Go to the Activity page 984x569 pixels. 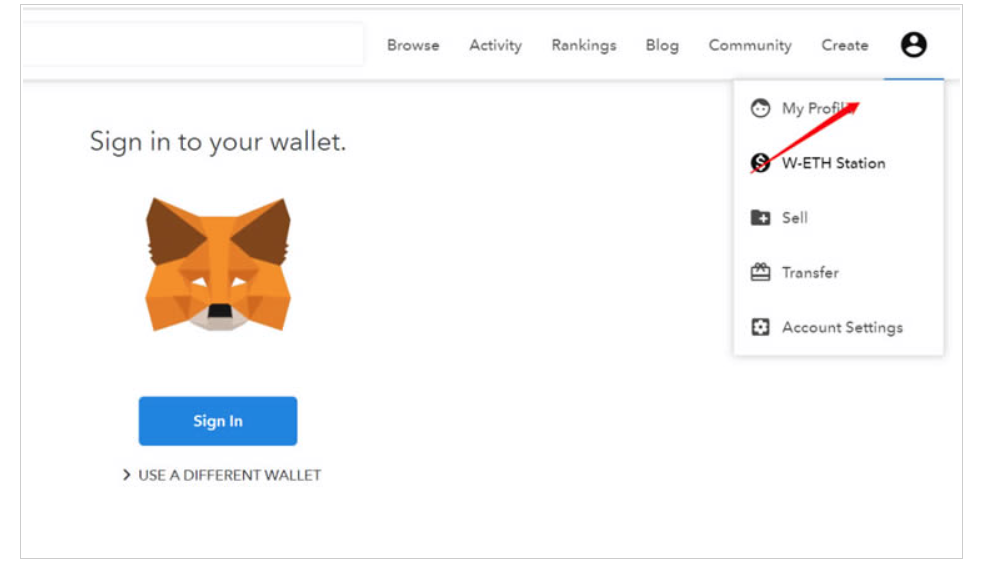coord(495,45)
